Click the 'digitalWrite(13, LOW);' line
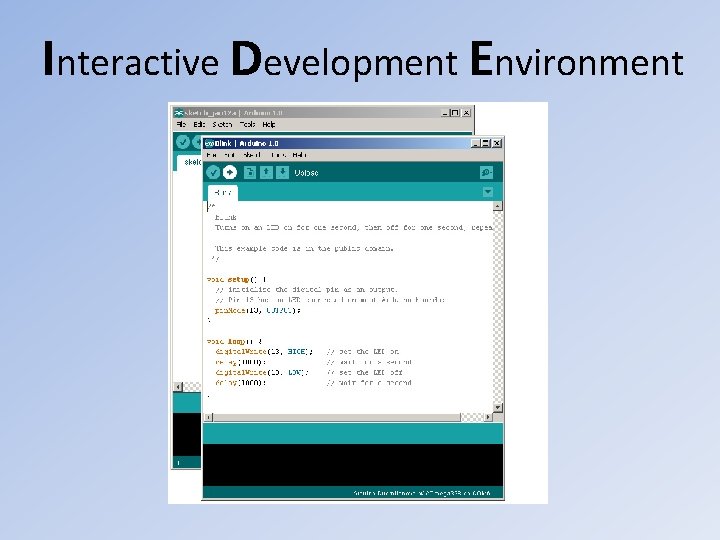Image resolution: width=720 pixels, height=540 pixels. click(262, 372)
